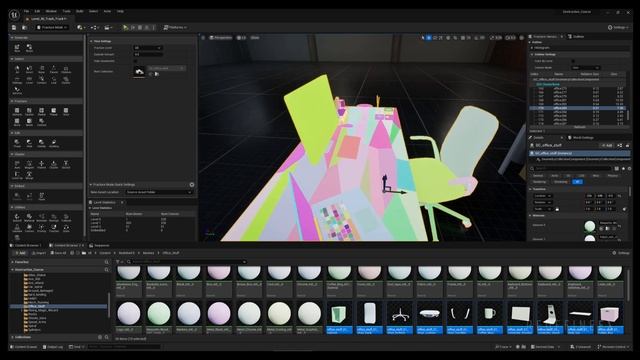Enable the Actor filter in Details
The height and width of the screenshot is (360, 640).
tap(555, 176)
